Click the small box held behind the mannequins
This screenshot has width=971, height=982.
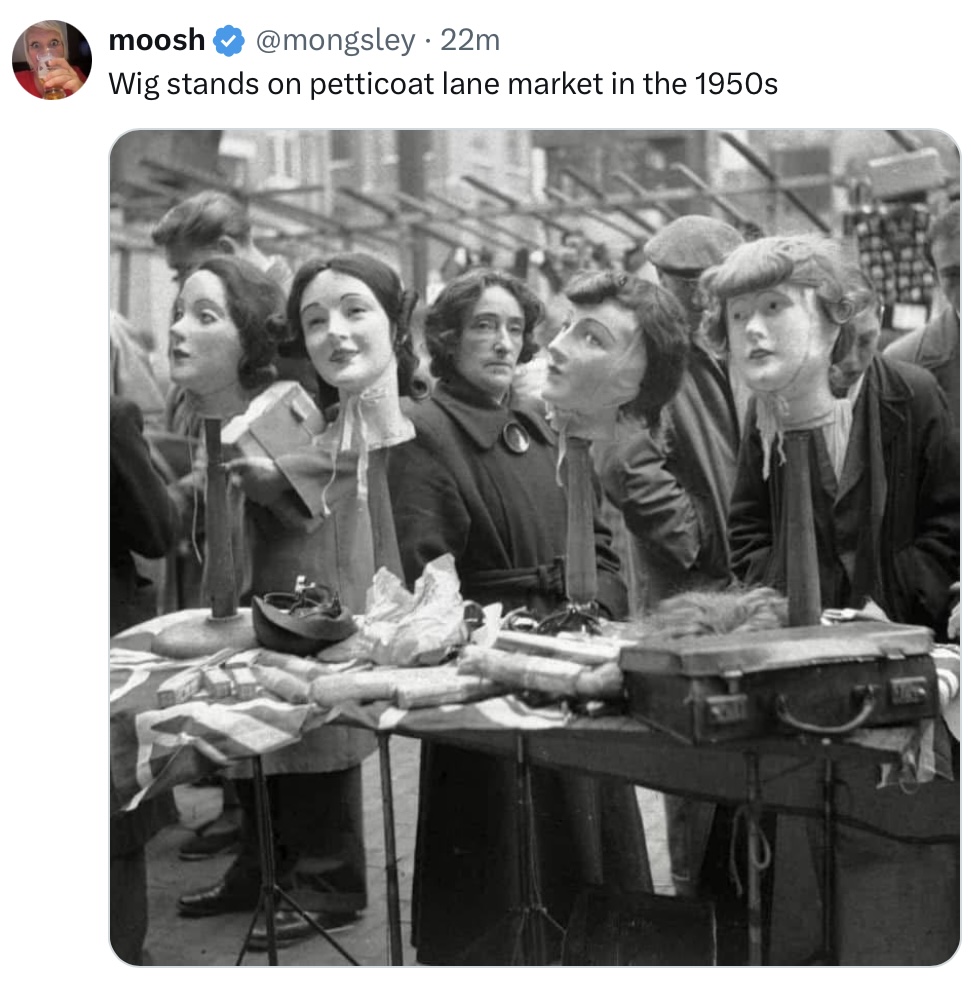(x=273, y=423)
